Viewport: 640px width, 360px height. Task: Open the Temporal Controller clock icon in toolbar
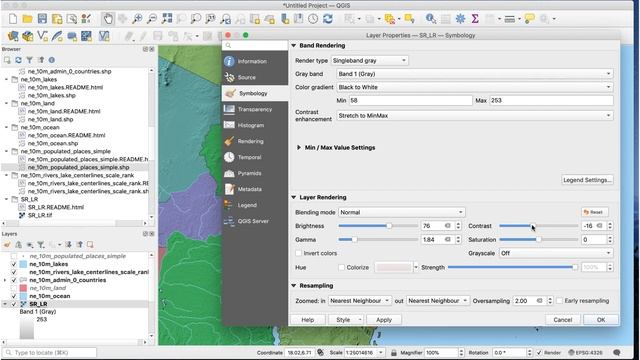[313, 19]
